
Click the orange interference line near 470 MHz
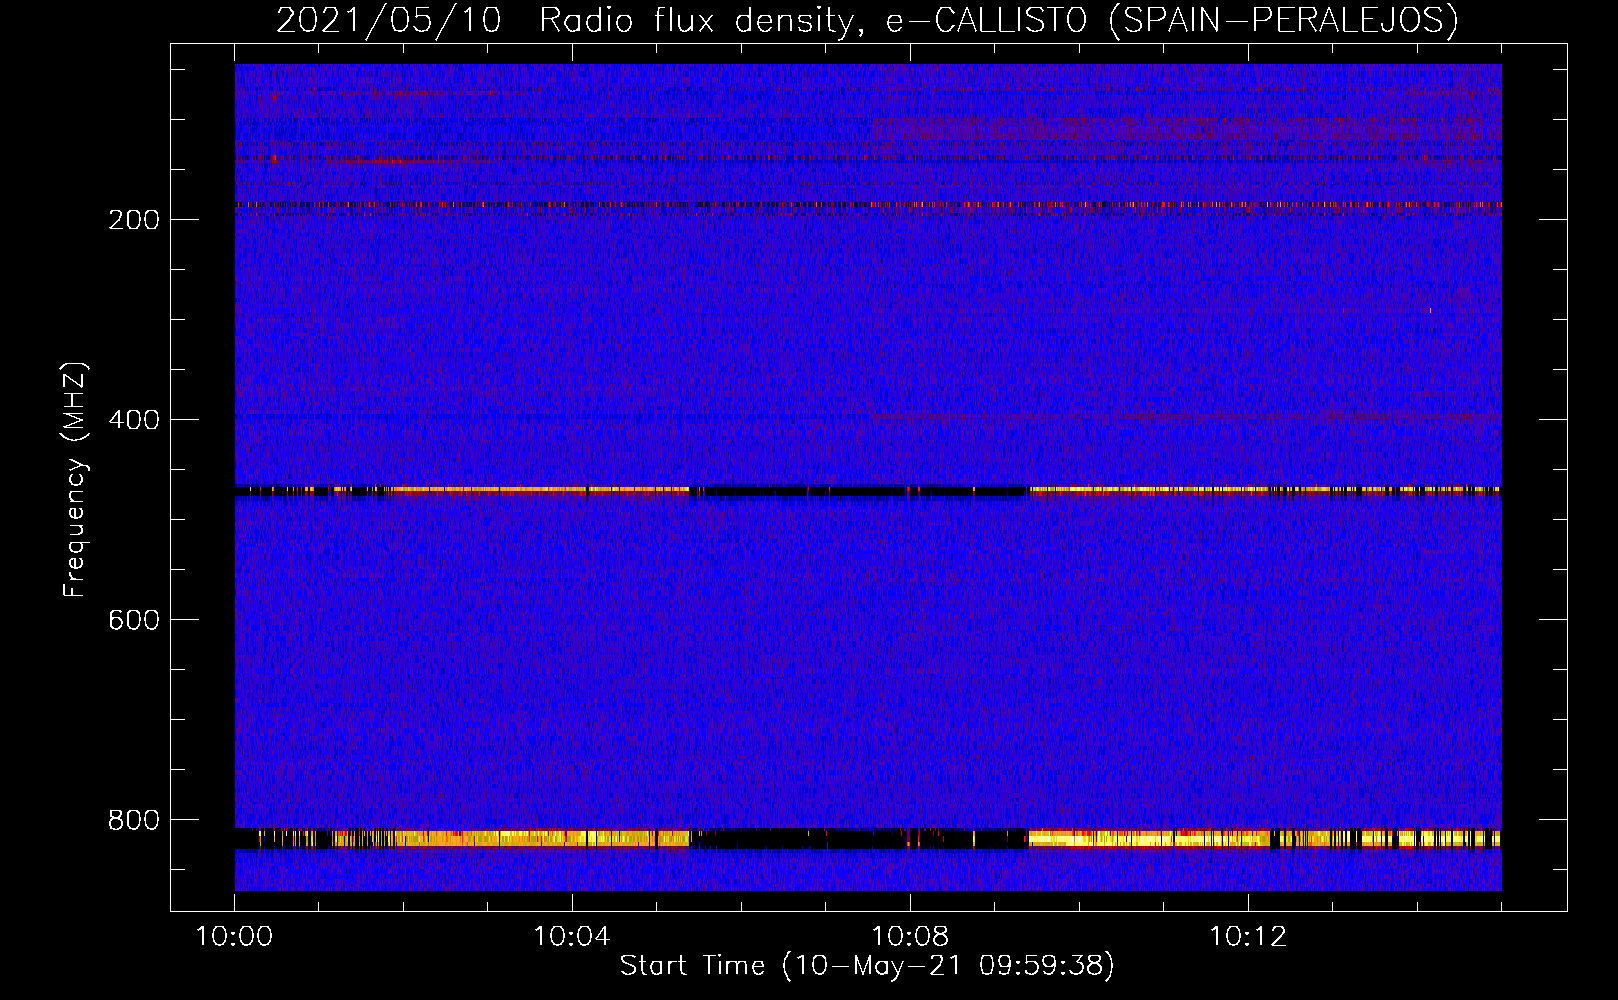click(868, 490)
